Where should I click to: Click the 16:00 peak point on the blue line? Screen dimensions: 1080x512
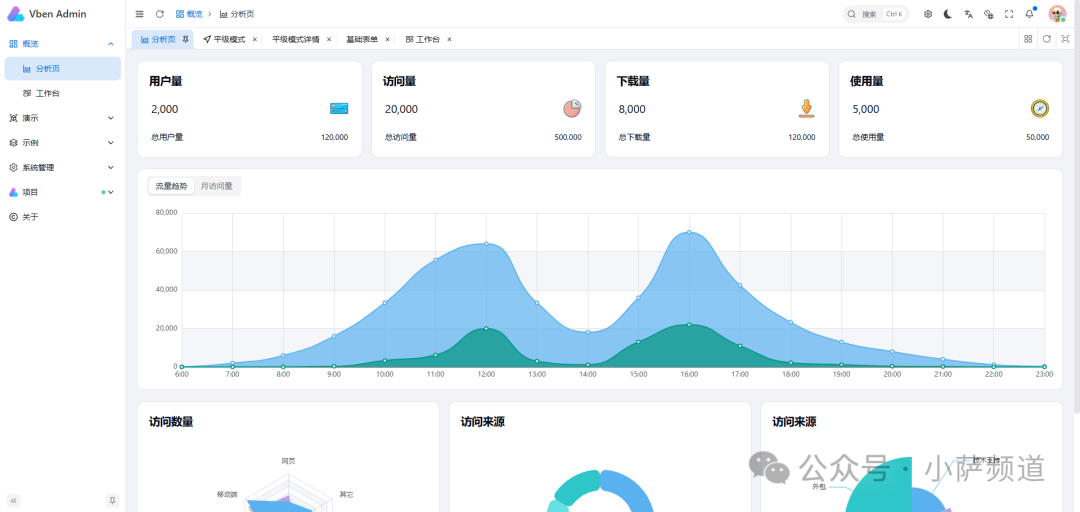[689, 232]
